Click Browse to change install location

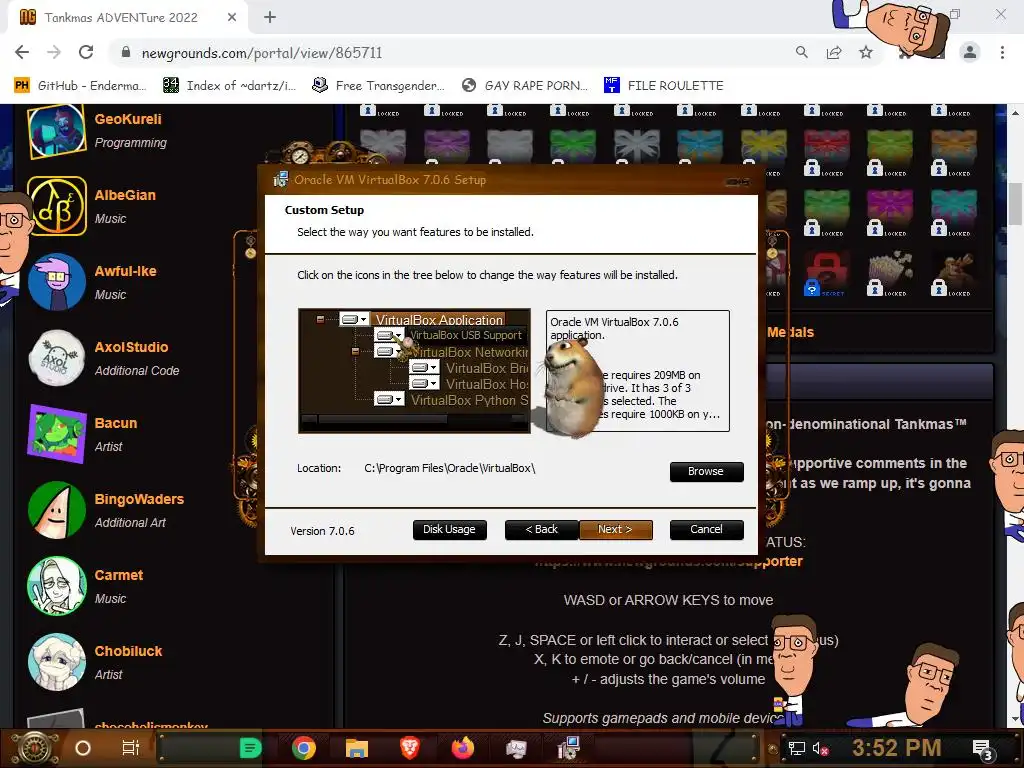pyautogui.click(x=706, y=472)
